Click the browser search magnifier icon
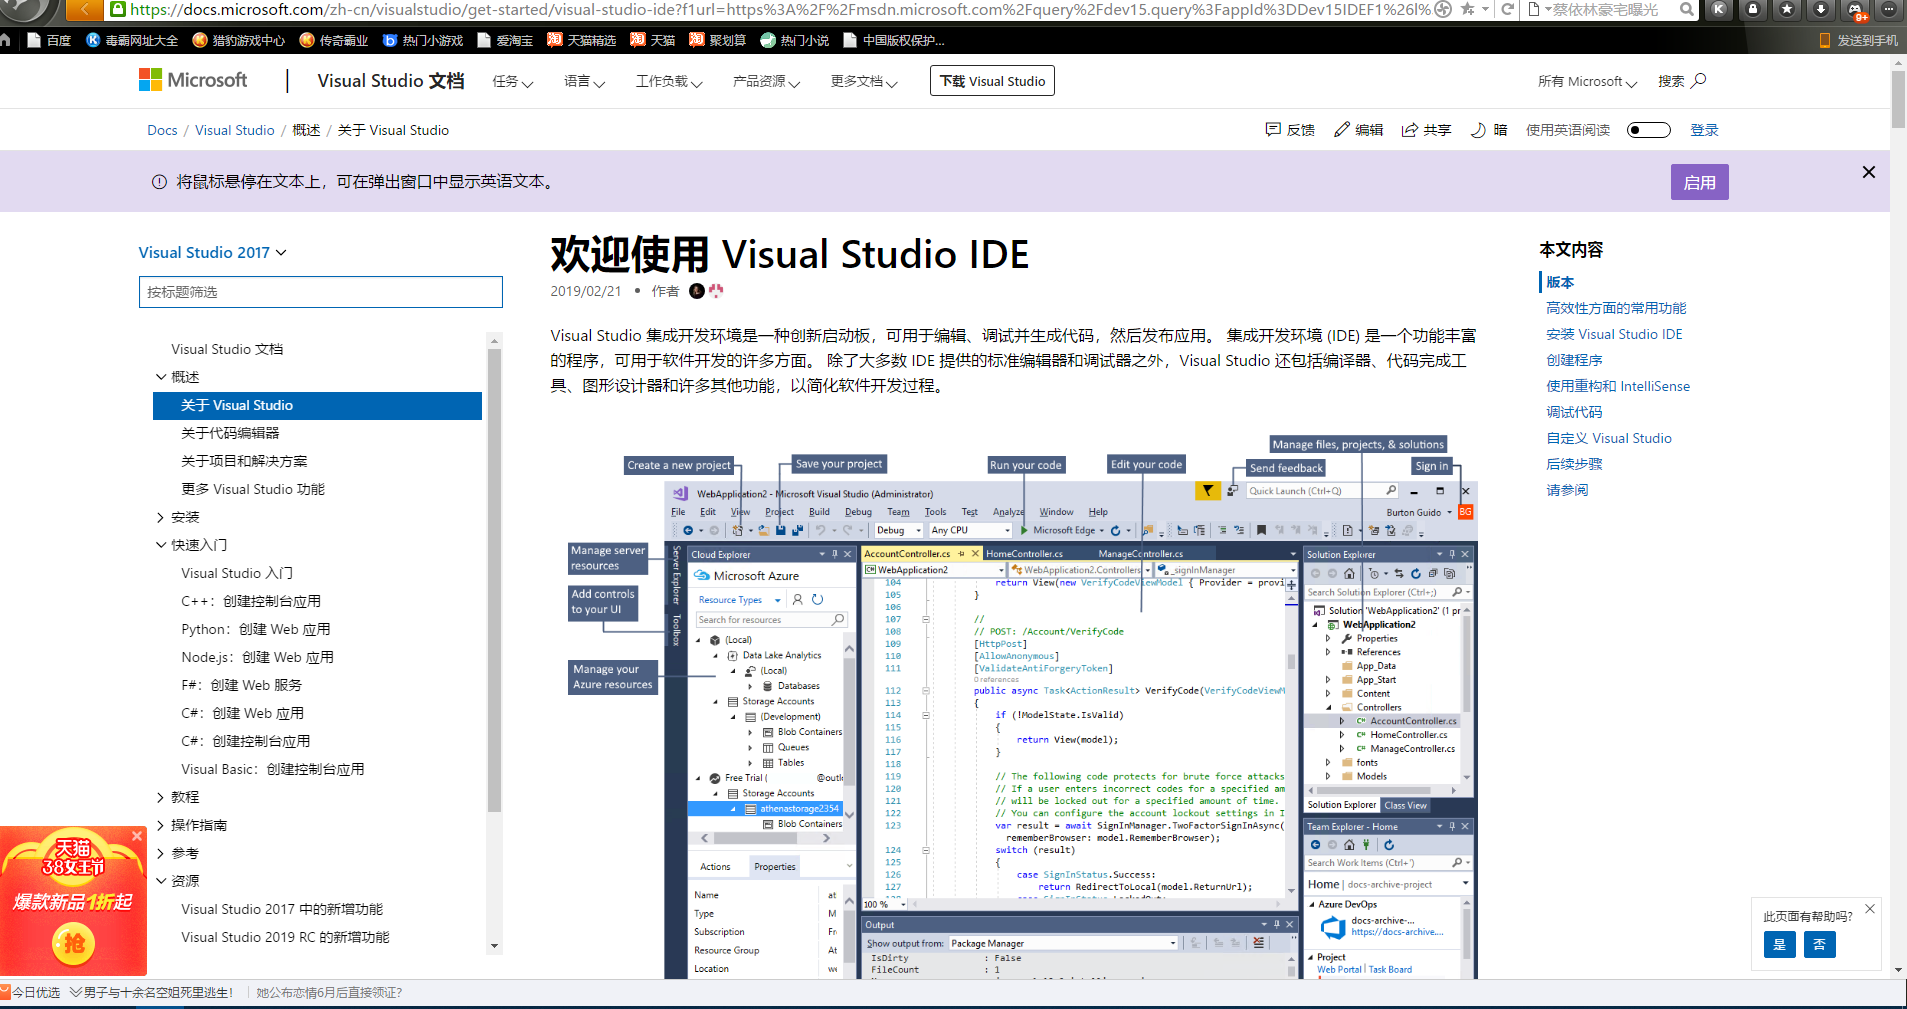 (x=1686, y=9)
